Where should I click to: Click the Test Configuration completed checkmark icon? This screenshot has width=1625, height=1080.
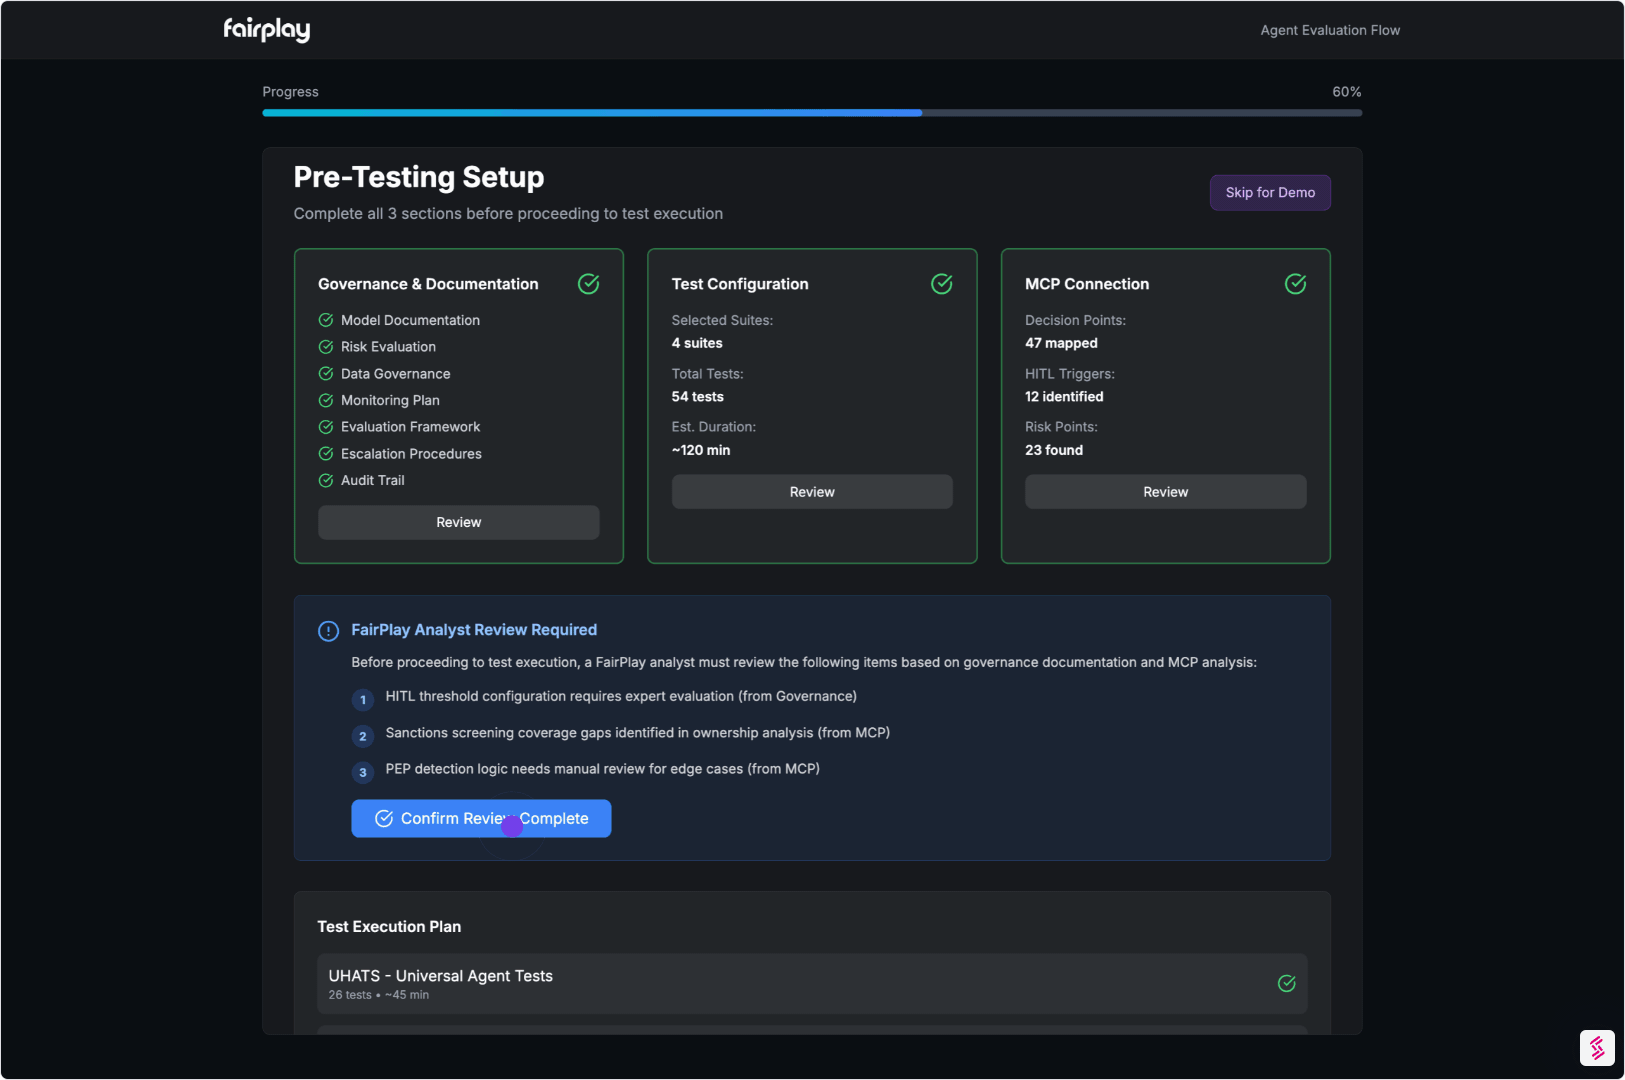coord(942,284)
